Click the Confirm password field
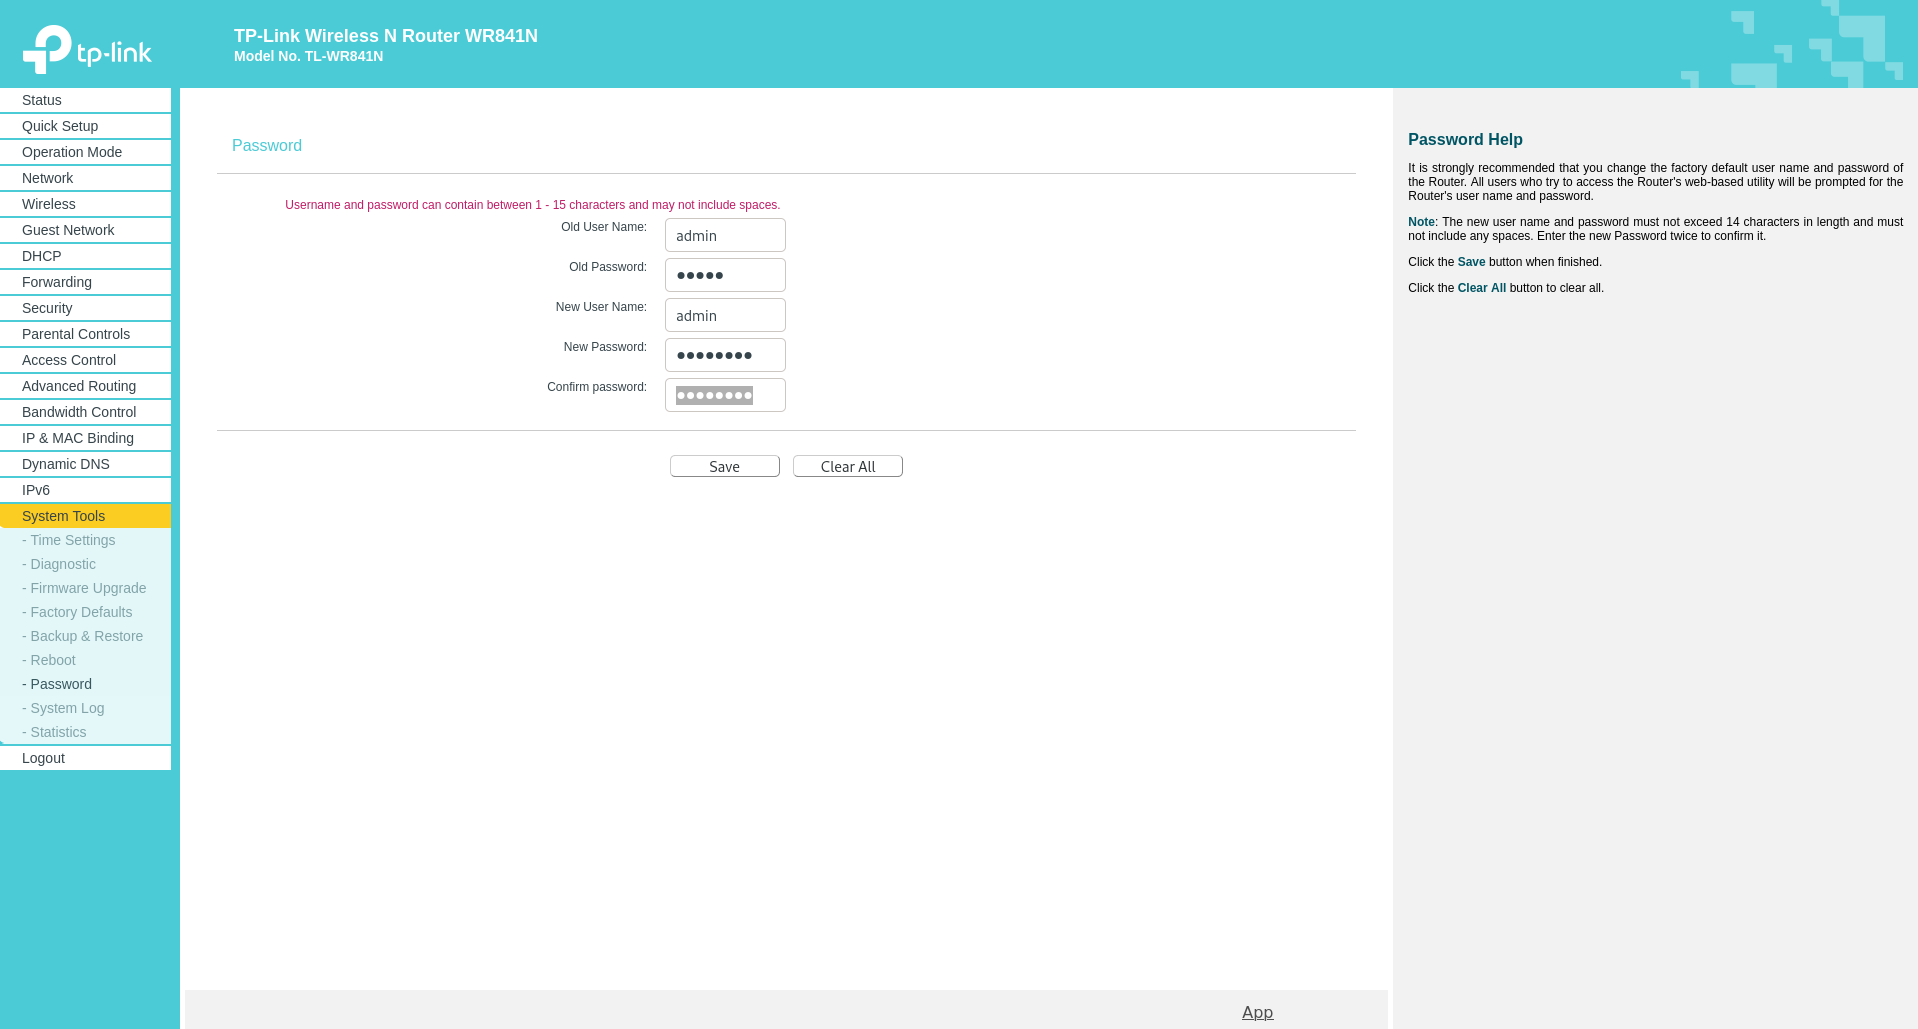 coord(725,395)
